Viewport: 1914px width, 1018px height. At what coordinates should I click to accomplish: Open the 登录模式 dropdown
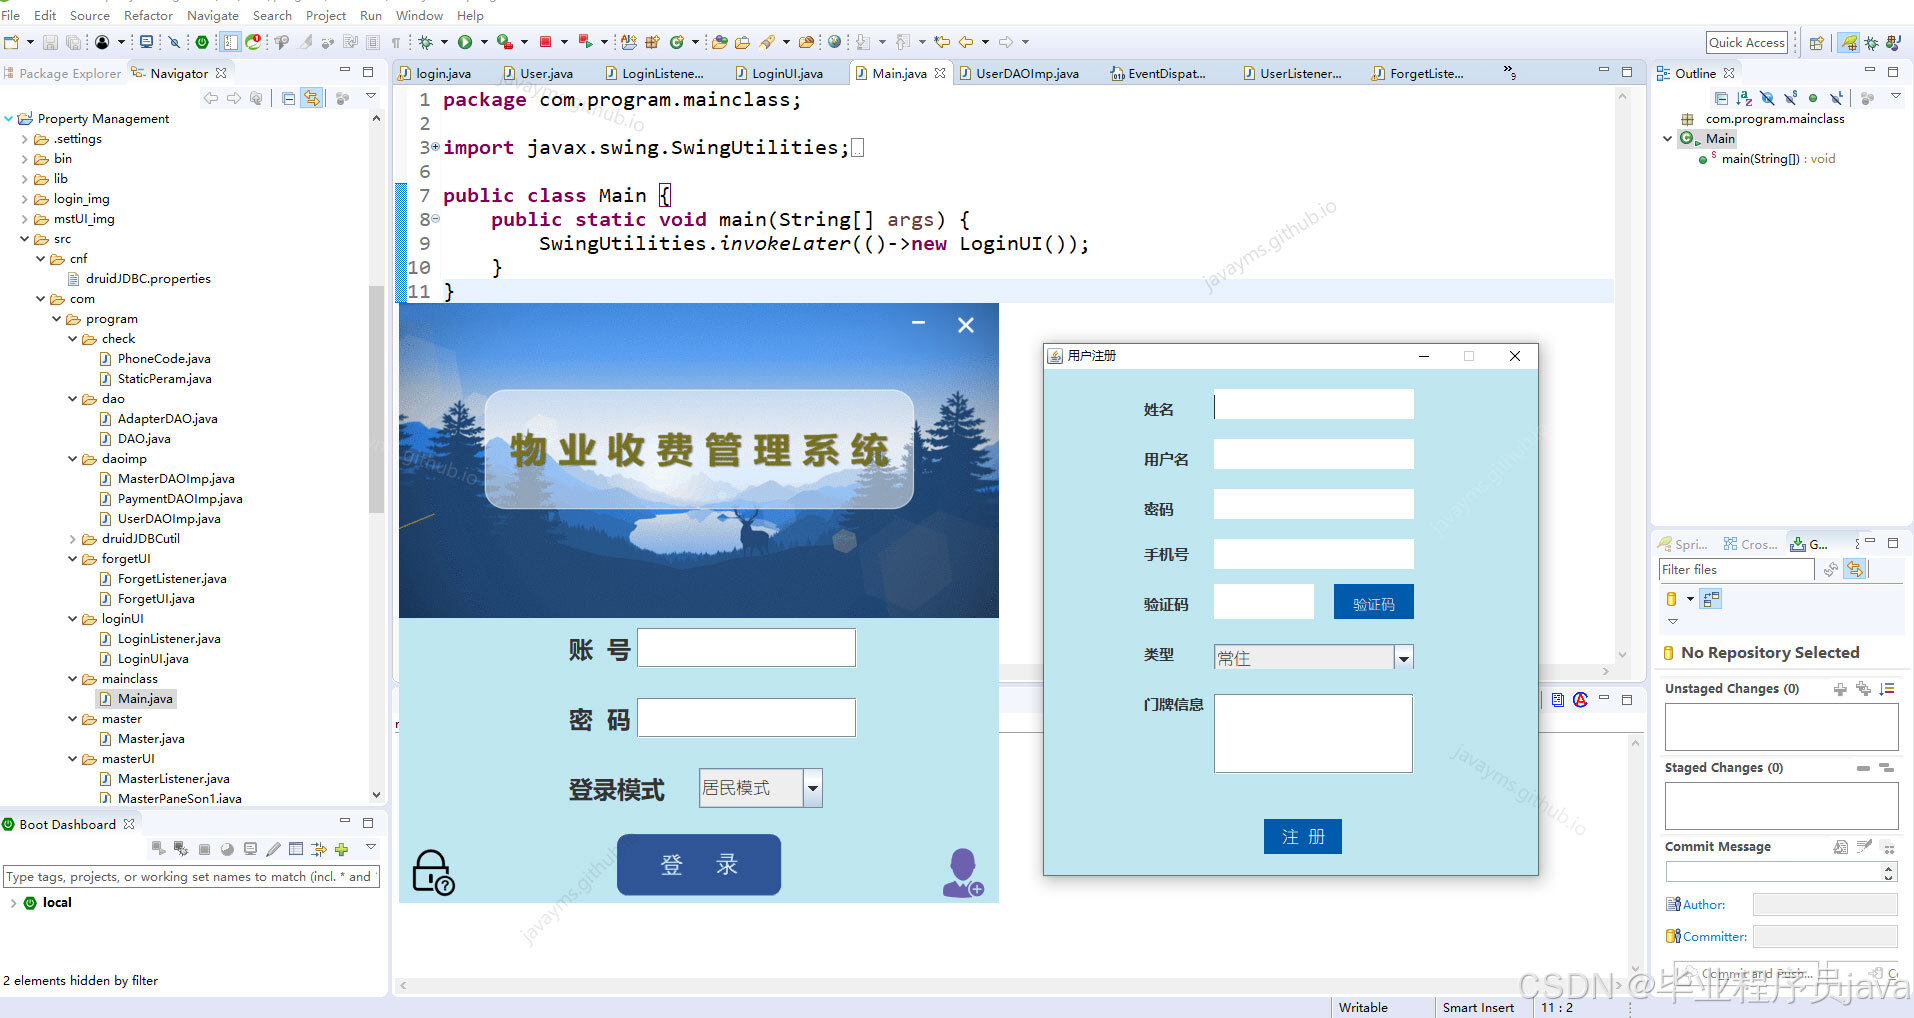click(812, 788)
